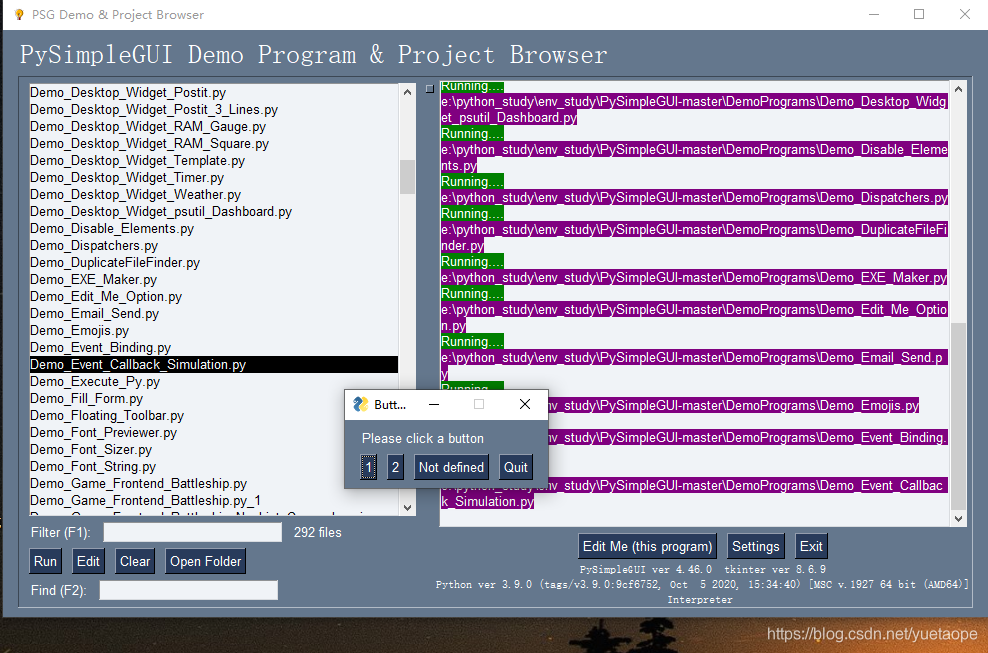
Task: Maximize the PSG Demo main window
Action: click(x=919, y=14)
